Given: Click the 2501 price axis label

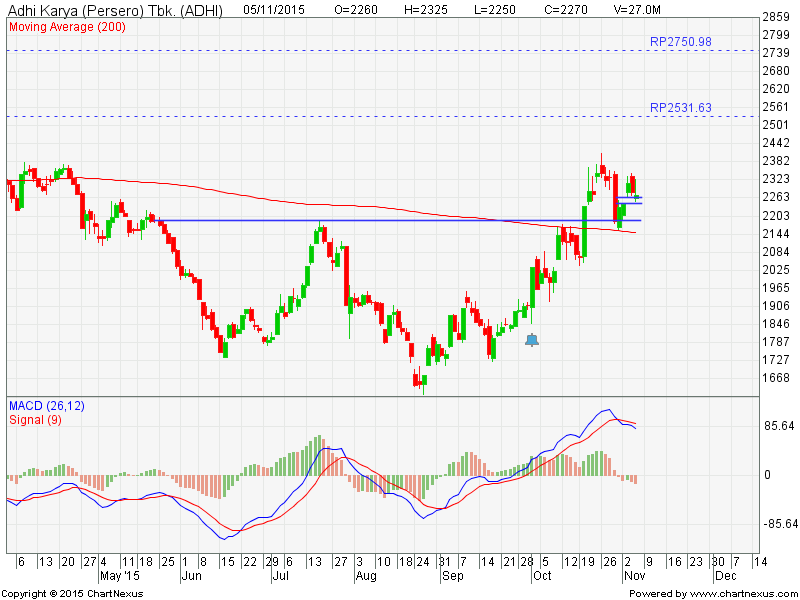Looking at the screenshot, I should [776, 125].
